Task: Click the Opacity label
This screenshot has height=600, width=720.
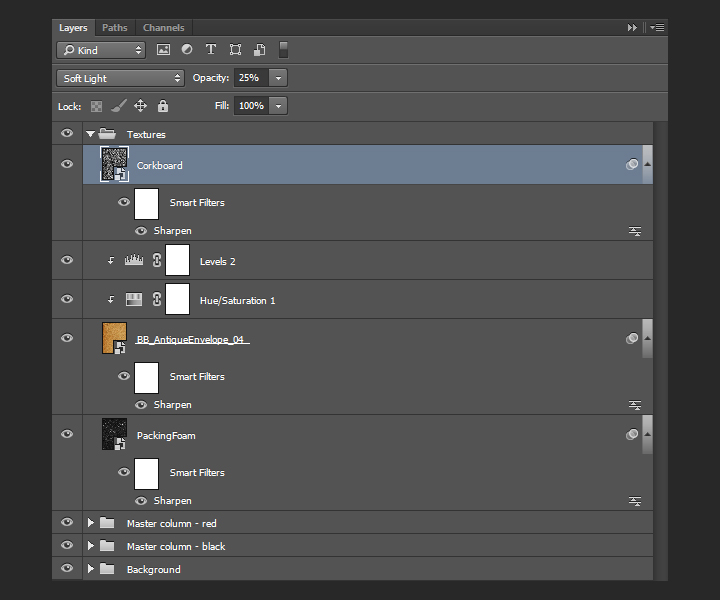Action: [x=211, y=78]
